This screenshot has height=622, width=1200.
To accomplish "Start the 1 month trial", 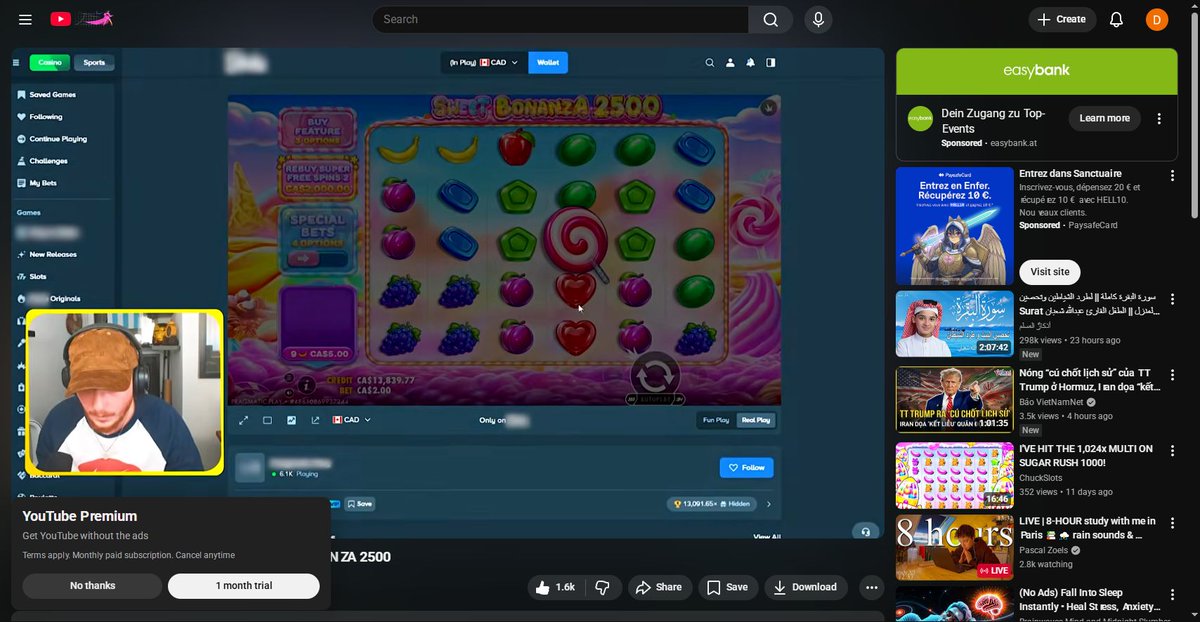I will 244,586.
